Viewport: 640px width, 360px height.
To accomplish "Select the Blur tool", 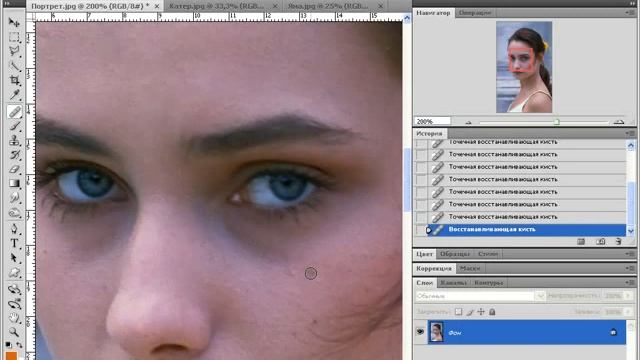I will 14,198.
